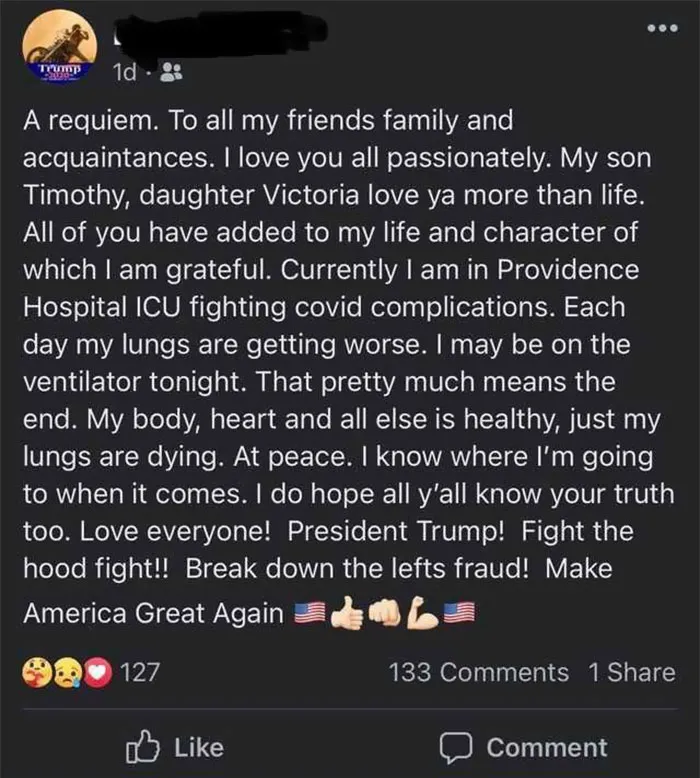The height and width of the screenshot is (778, 700).
Task: Click the 1d post timestamp
Action: 125,73
